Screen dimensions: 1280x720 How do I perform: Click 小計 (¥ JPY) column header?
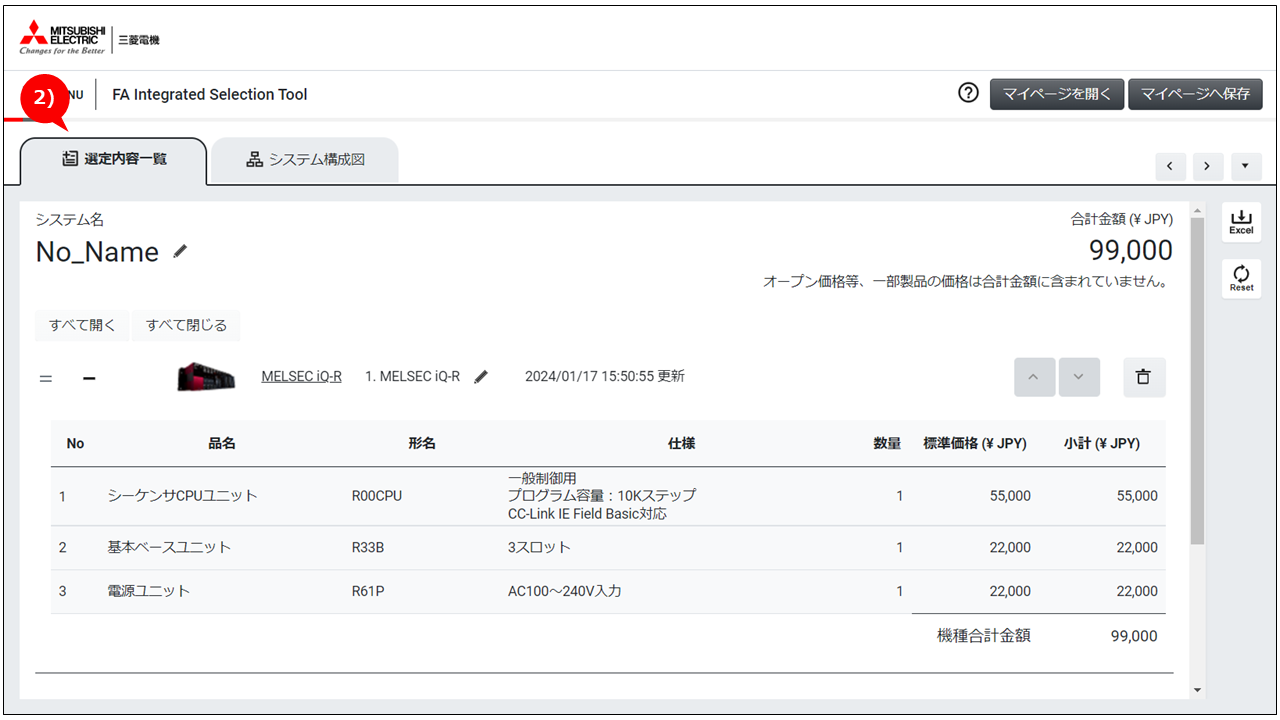[x=1102, y=444]
